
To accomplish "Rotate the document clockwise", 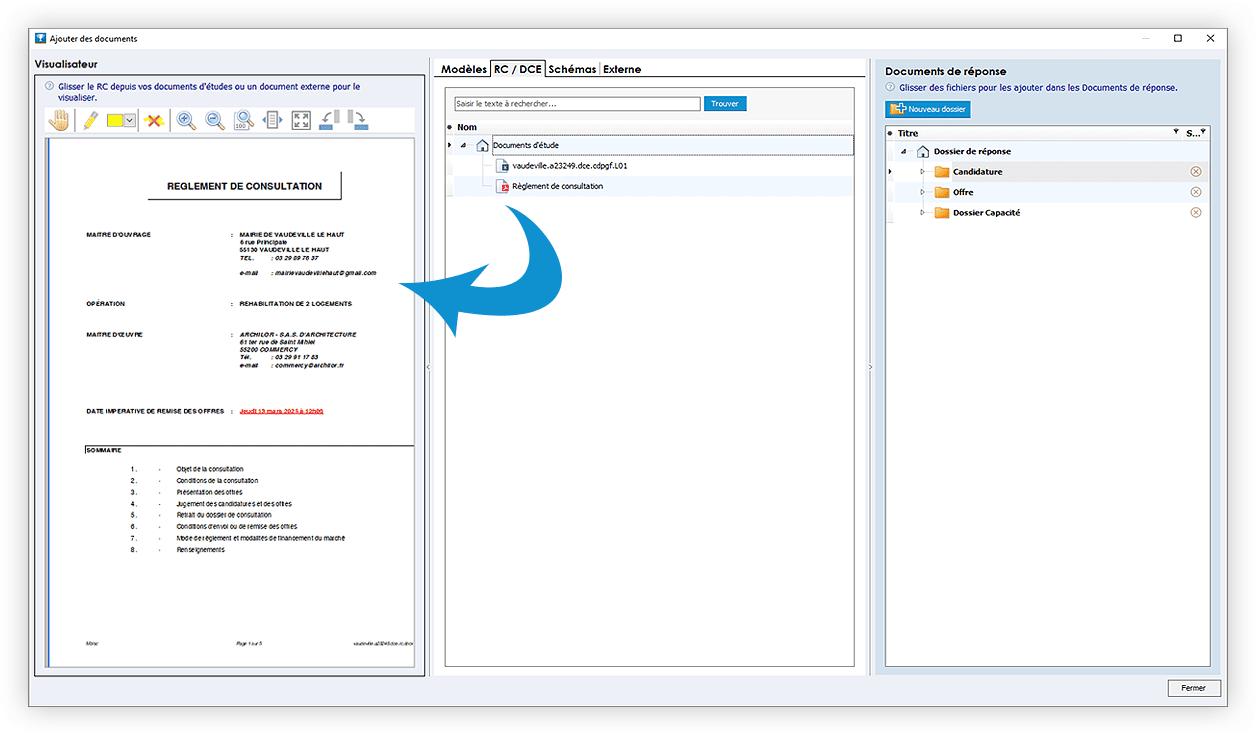I will click(x=357, y=120).
